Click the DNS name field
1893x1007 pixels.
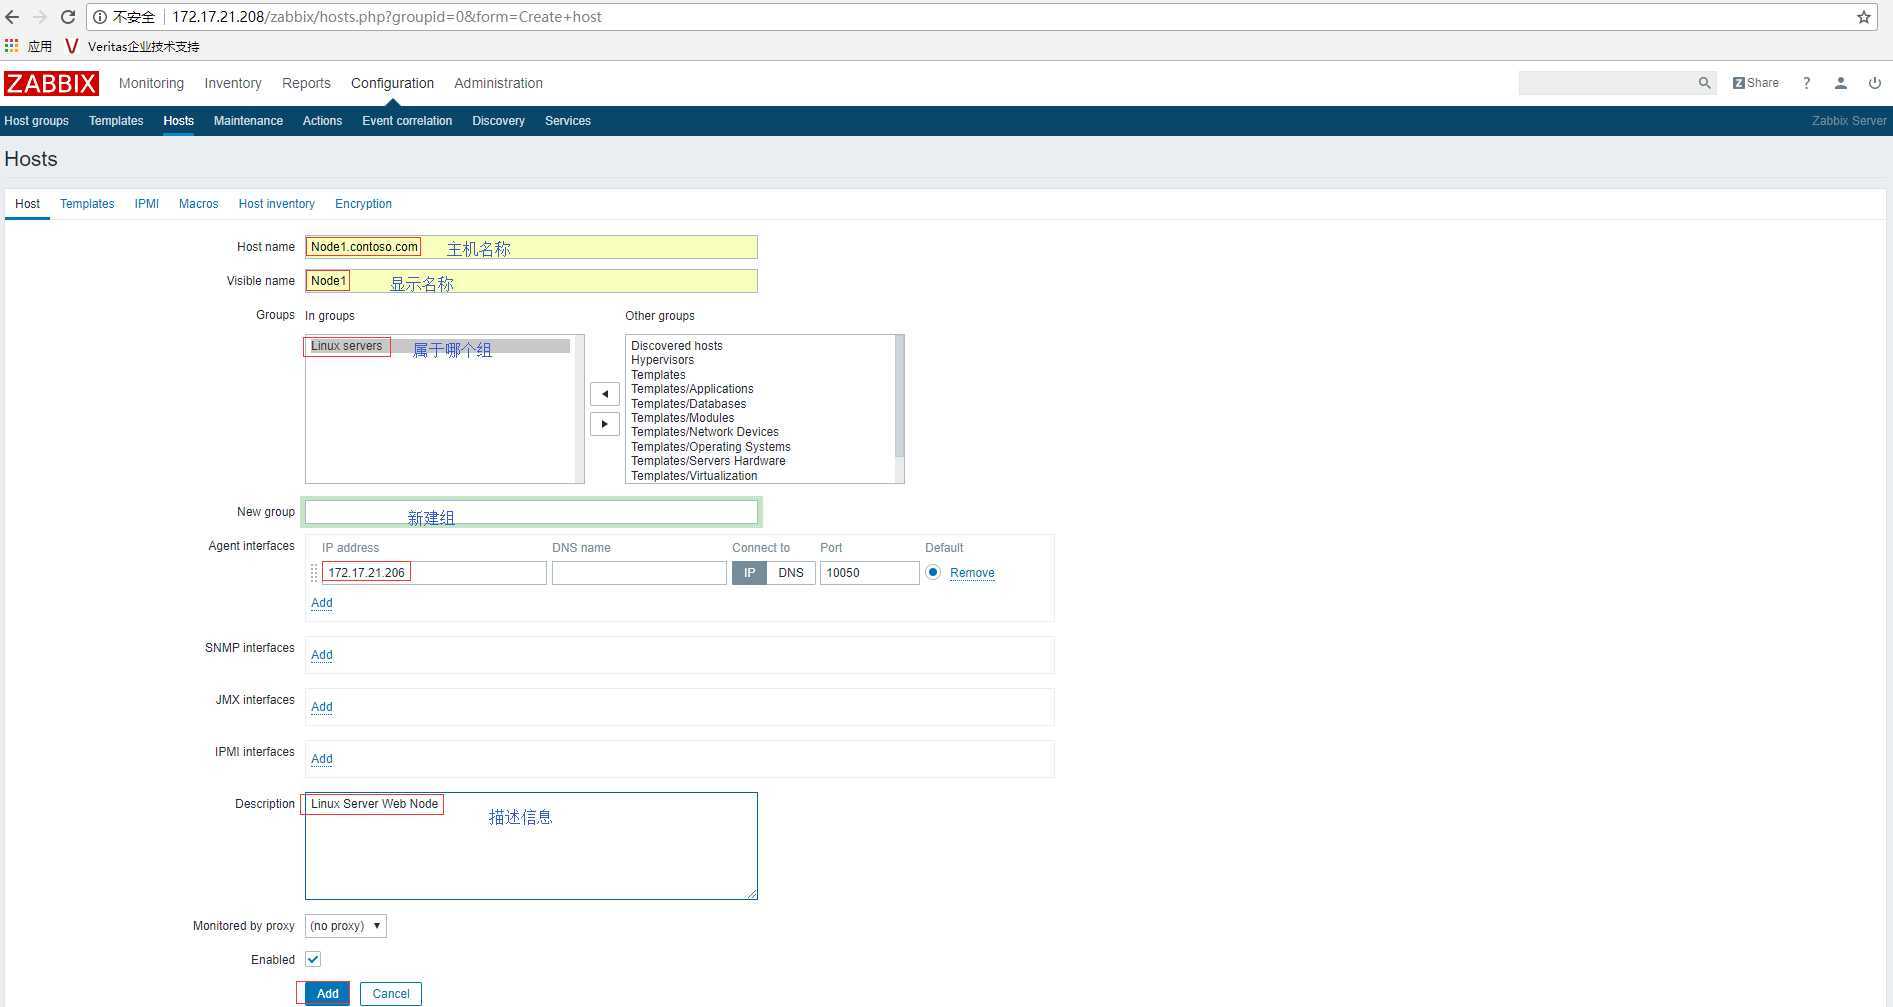(x=639, y=573)
